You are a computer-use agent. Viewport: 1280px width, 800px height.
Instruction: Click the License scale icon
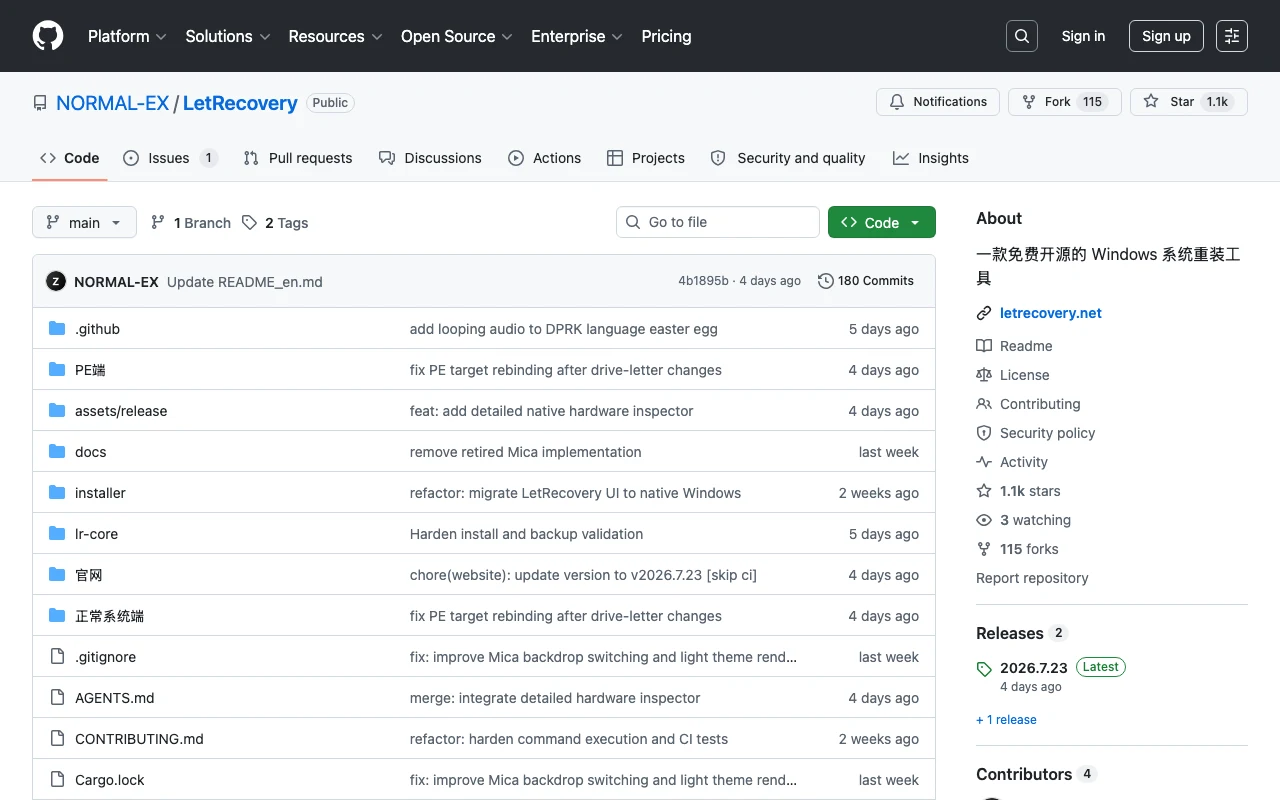[x=984, y=374]
